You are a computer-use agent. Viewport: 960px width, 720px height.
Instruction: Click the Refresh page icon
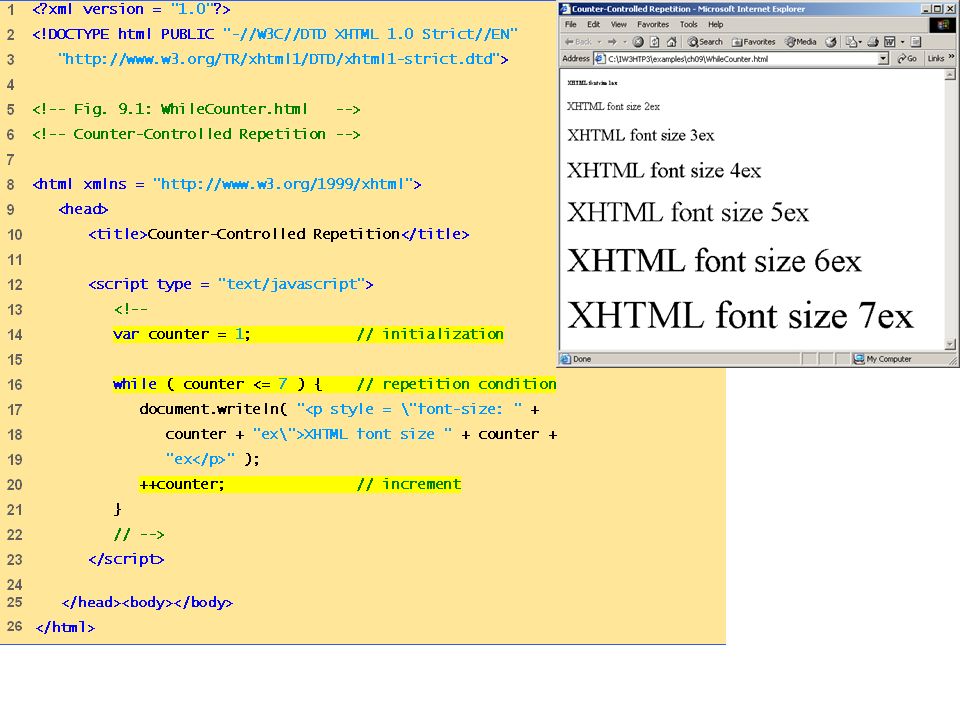(x=654, y=42)
